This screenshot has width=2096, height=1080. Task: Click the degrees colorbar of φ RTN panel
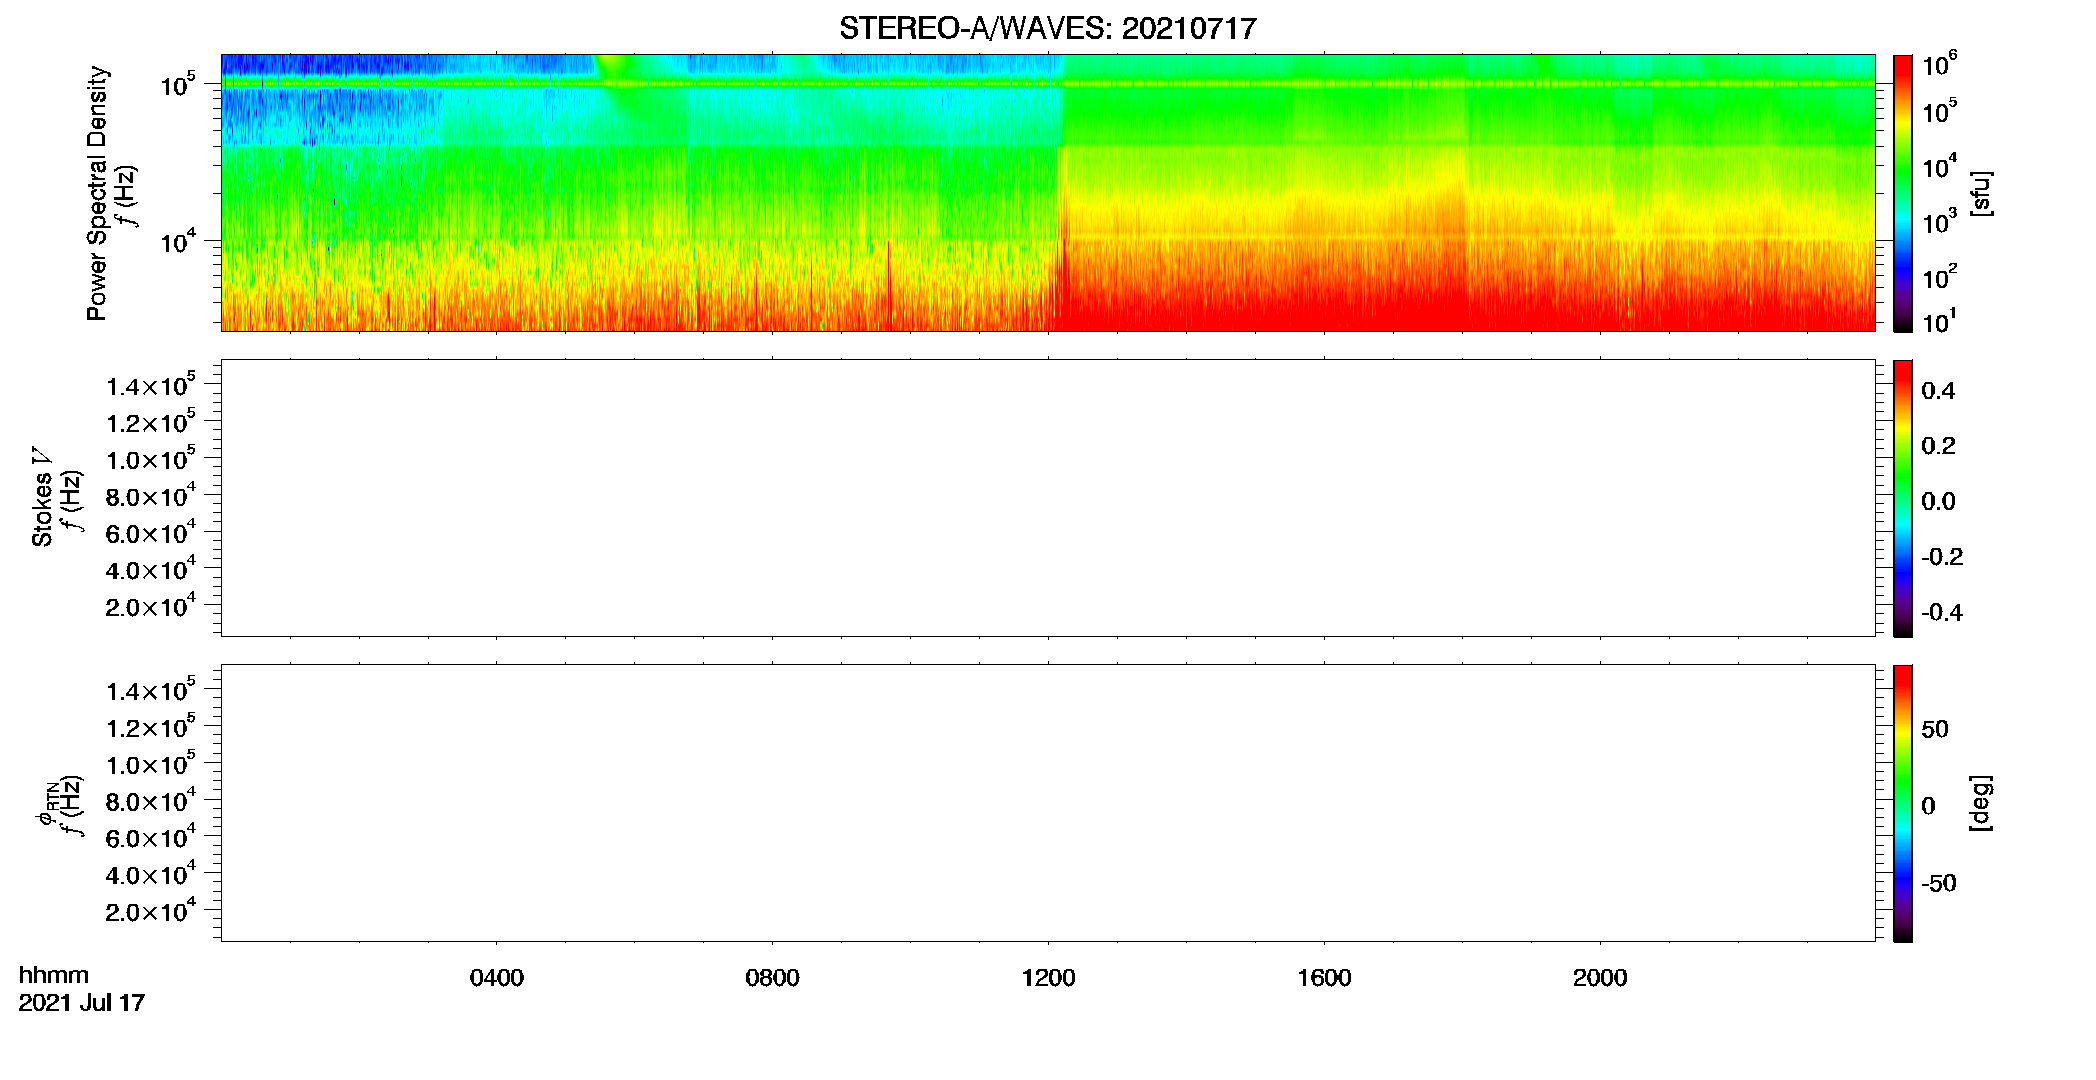pyautogui.click(x=1902, y=803)
